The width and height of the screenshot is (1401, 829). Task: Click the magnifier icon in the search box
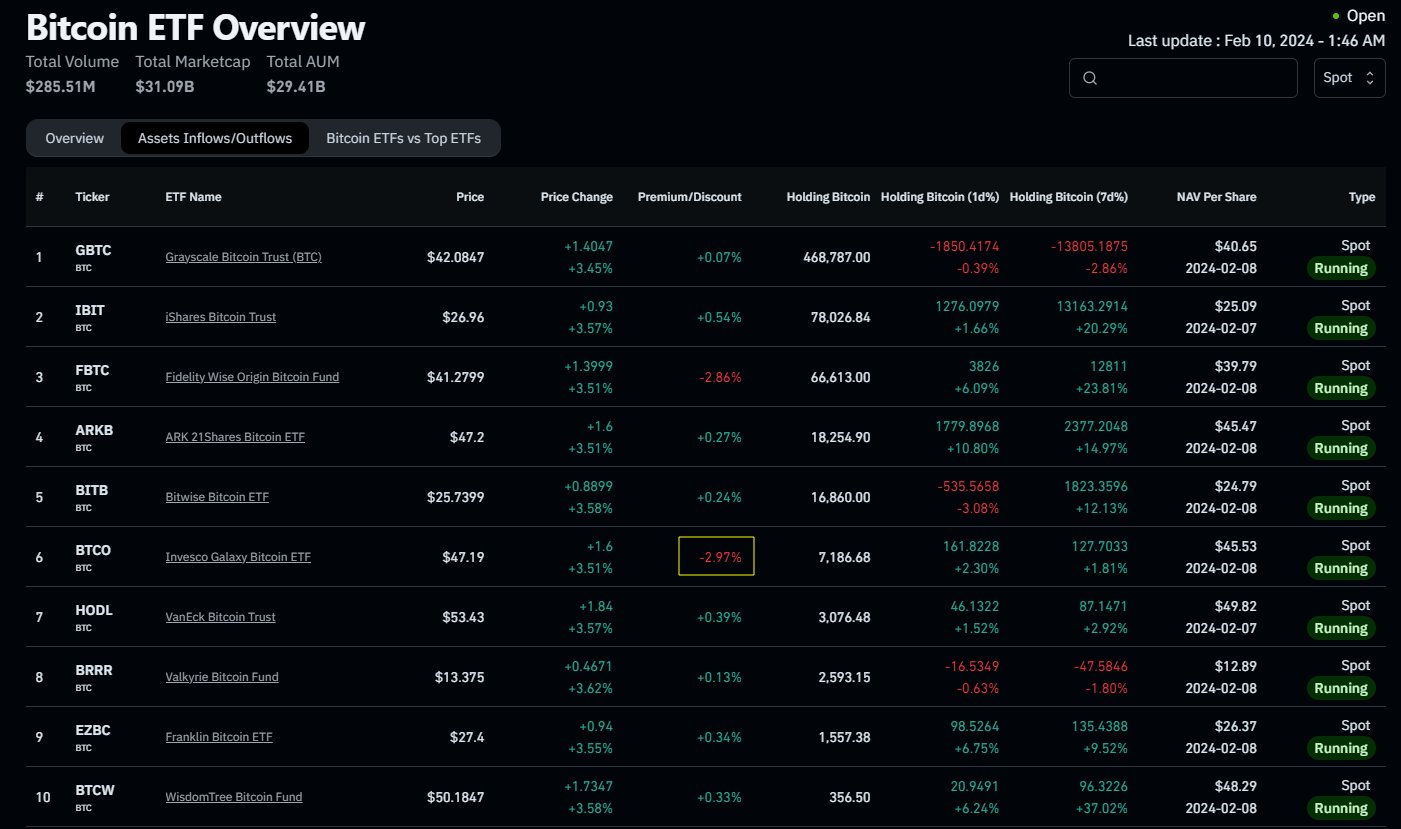(1090, 78)
